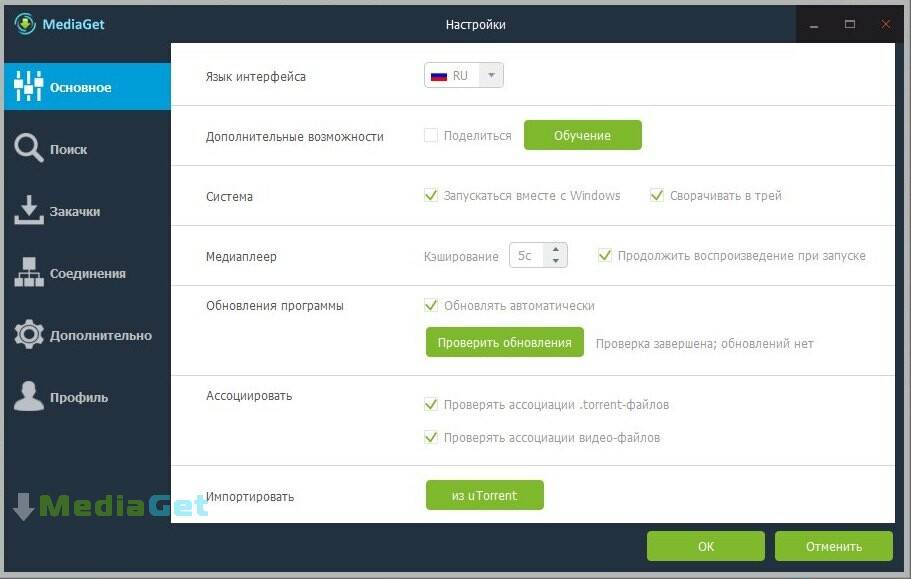Click the green Обучение button
911x579 pixels.
[x=582, y=136]
